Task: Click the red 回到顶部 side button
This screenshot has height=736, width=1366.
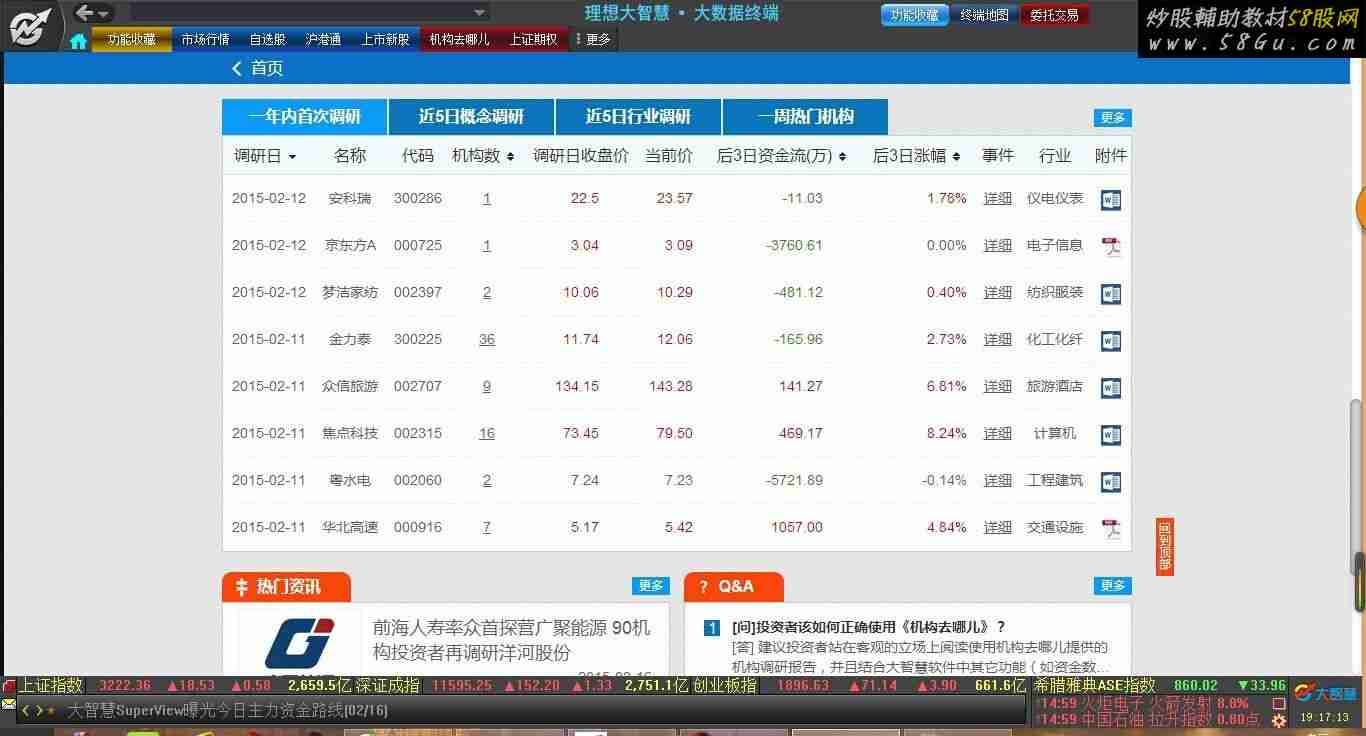Action: (x=1164, y=546)
